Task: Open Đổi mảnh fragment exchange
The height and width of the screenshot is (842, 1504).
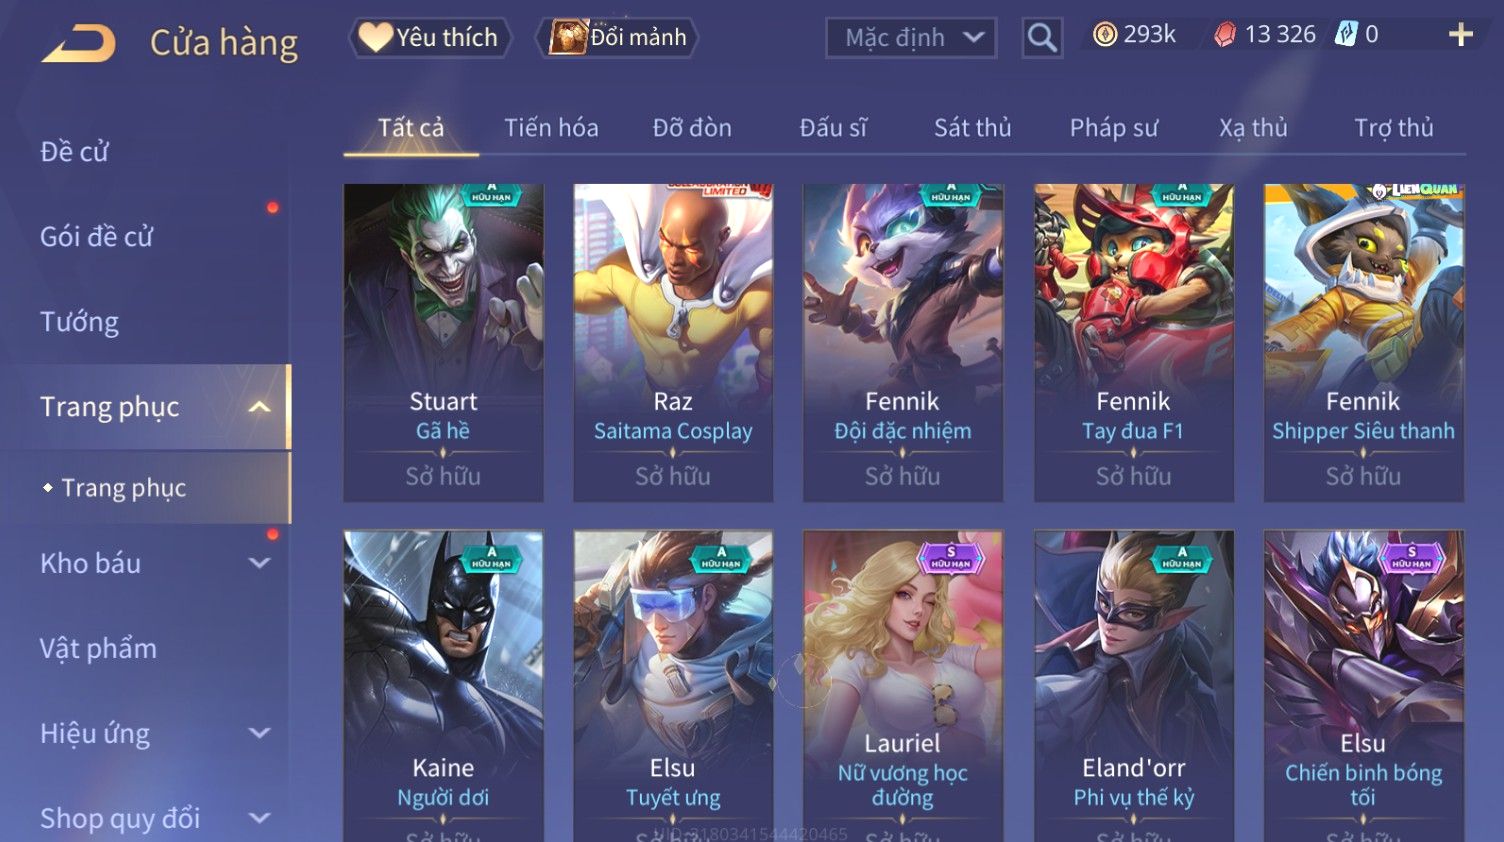Action: (x=617, y=37)
